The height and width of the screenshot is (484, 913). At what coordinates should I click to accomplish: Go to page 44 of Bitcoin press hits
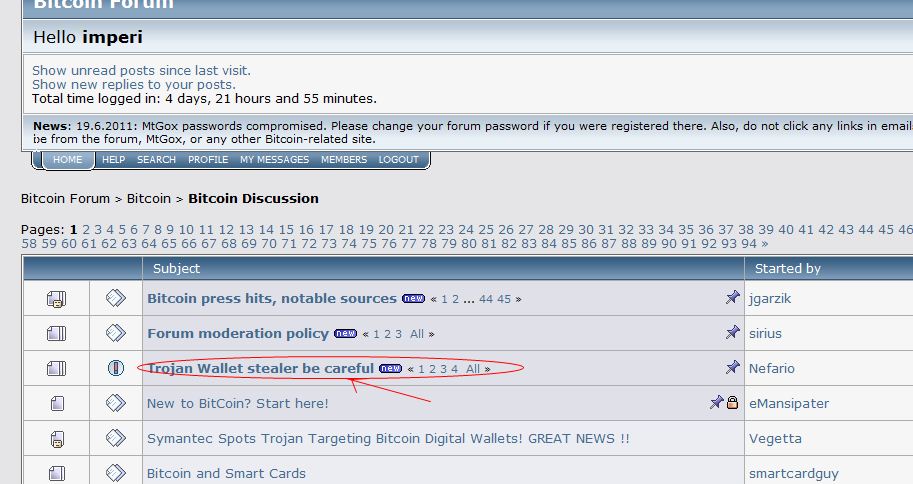486,299
